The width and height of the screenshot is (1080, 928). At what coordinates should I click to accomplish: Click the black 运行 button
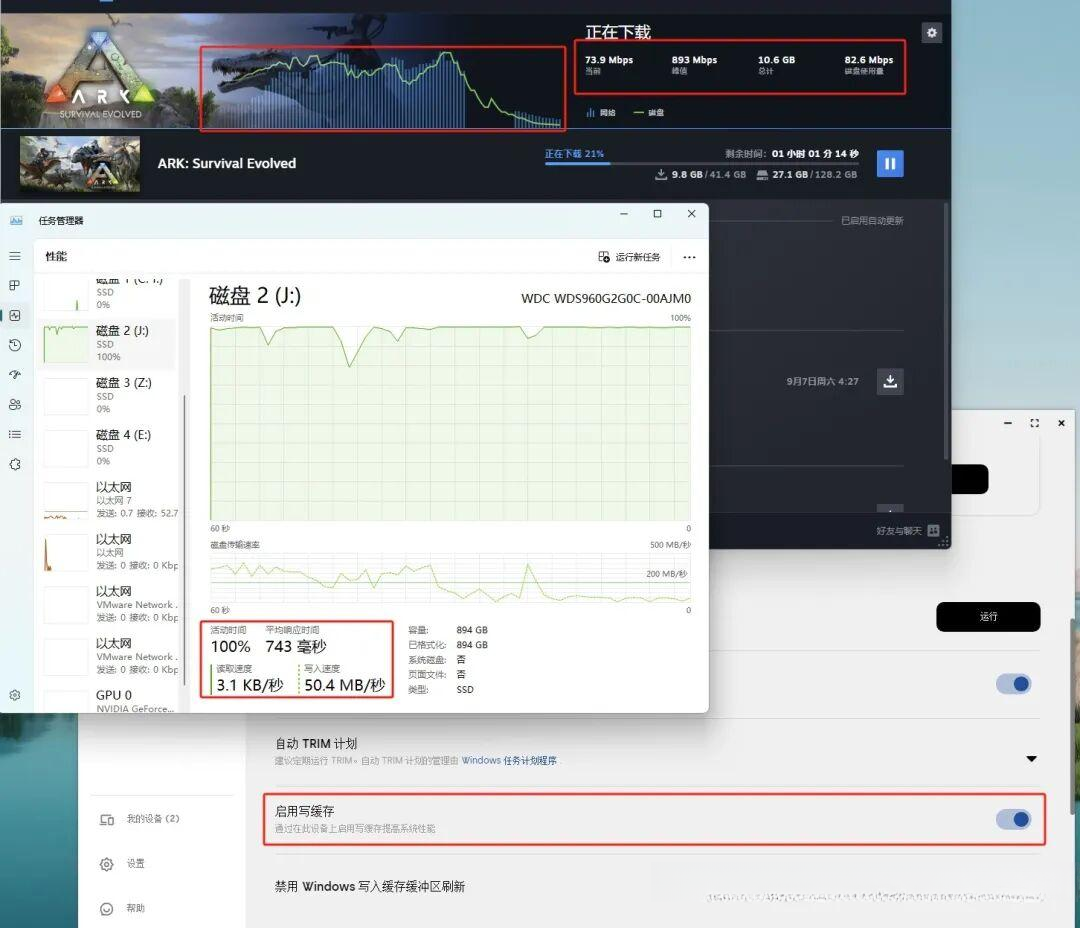point(988,617)
